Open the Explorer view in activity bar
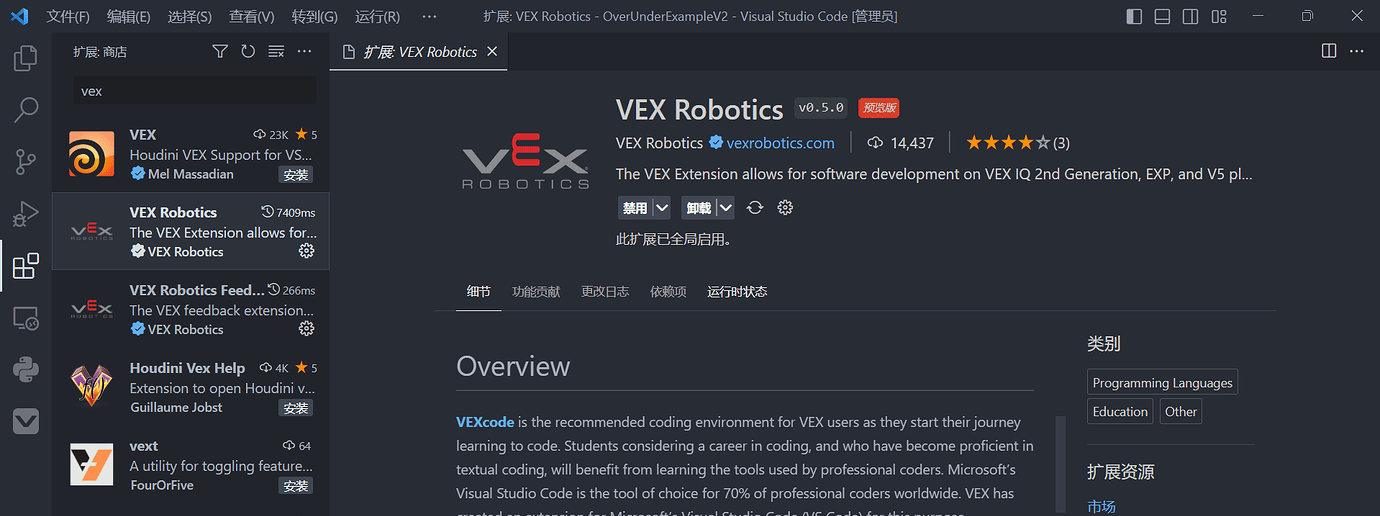 pyautogui.click(x=26, y=58)
